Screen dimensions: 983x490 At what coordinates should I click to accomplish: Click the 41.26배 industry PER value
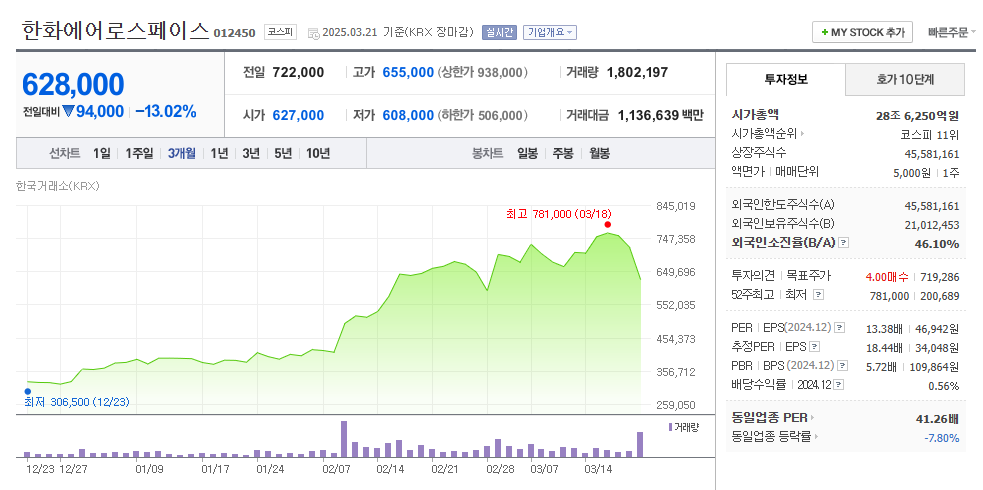pos(938,419)
